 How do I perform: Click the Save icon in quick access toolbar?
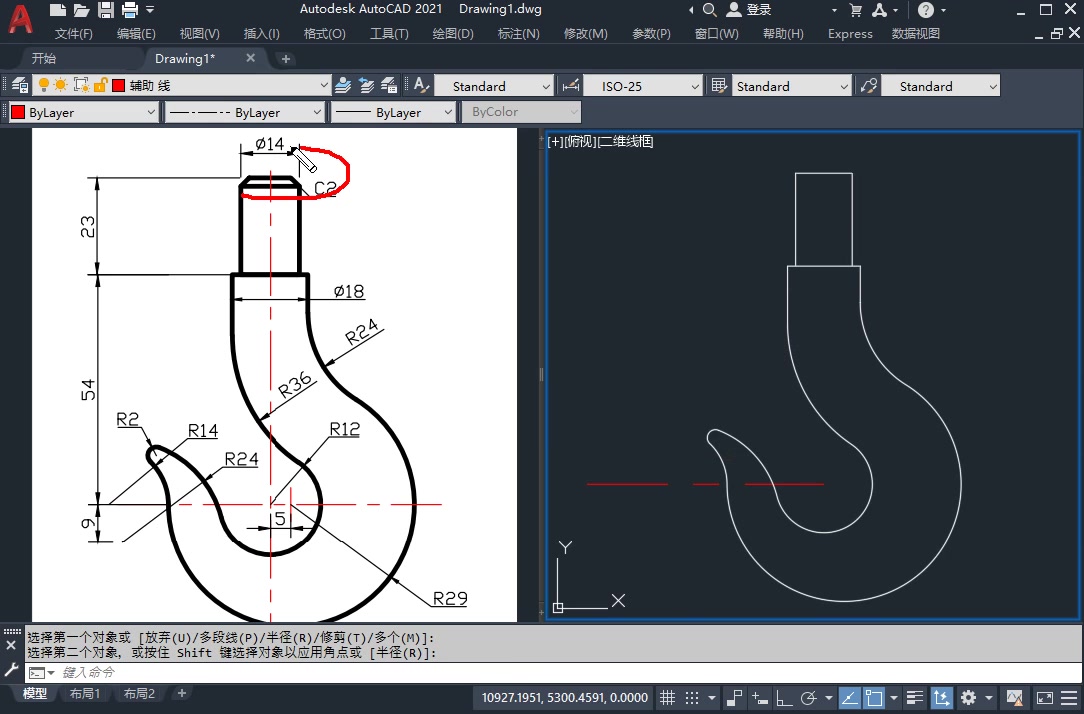tap(106, 10)
